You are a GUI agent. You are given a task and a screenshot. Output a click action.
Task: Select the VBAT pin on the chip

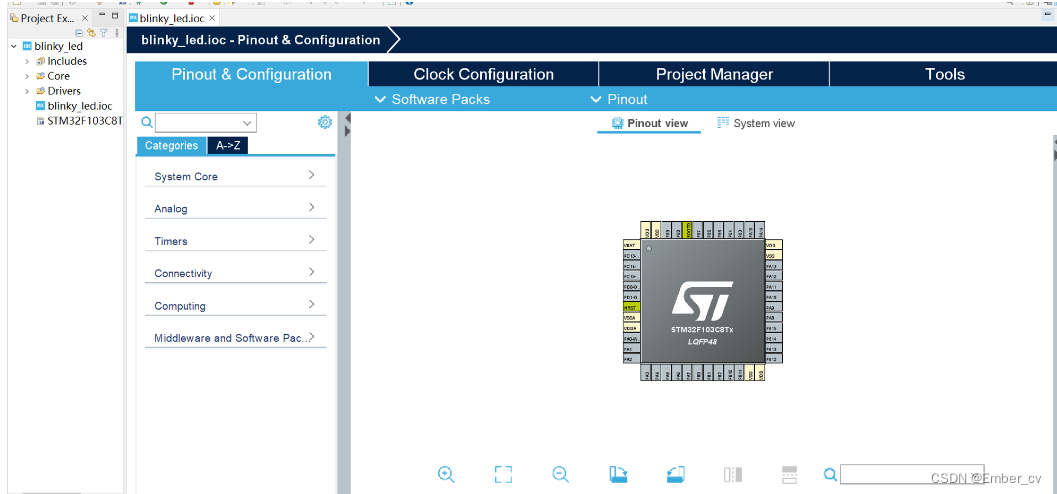pos(632,245)
